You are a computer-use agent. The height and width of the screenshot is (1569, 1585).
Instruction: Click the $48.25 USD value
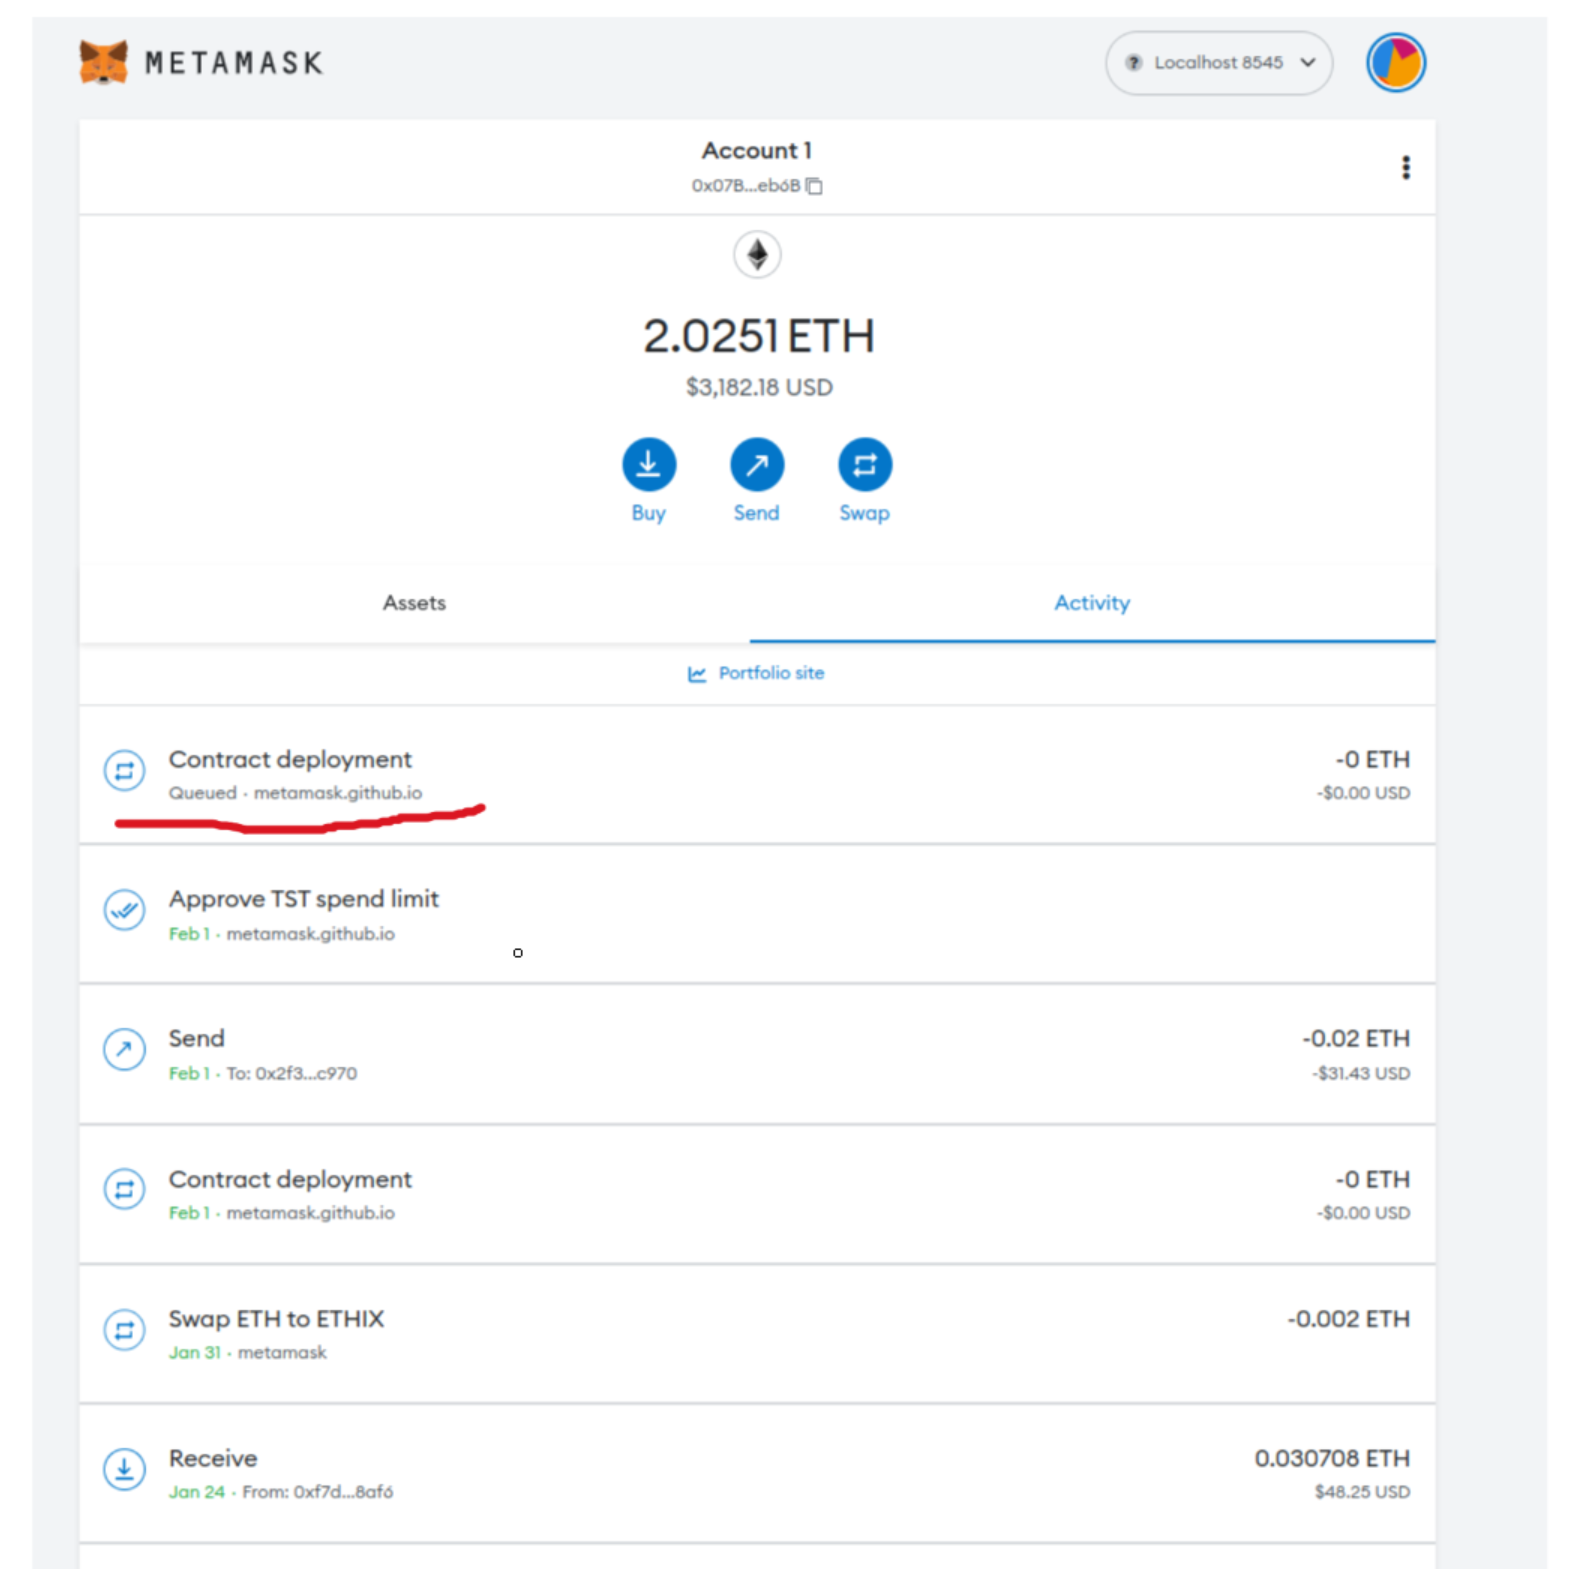1363,1493
